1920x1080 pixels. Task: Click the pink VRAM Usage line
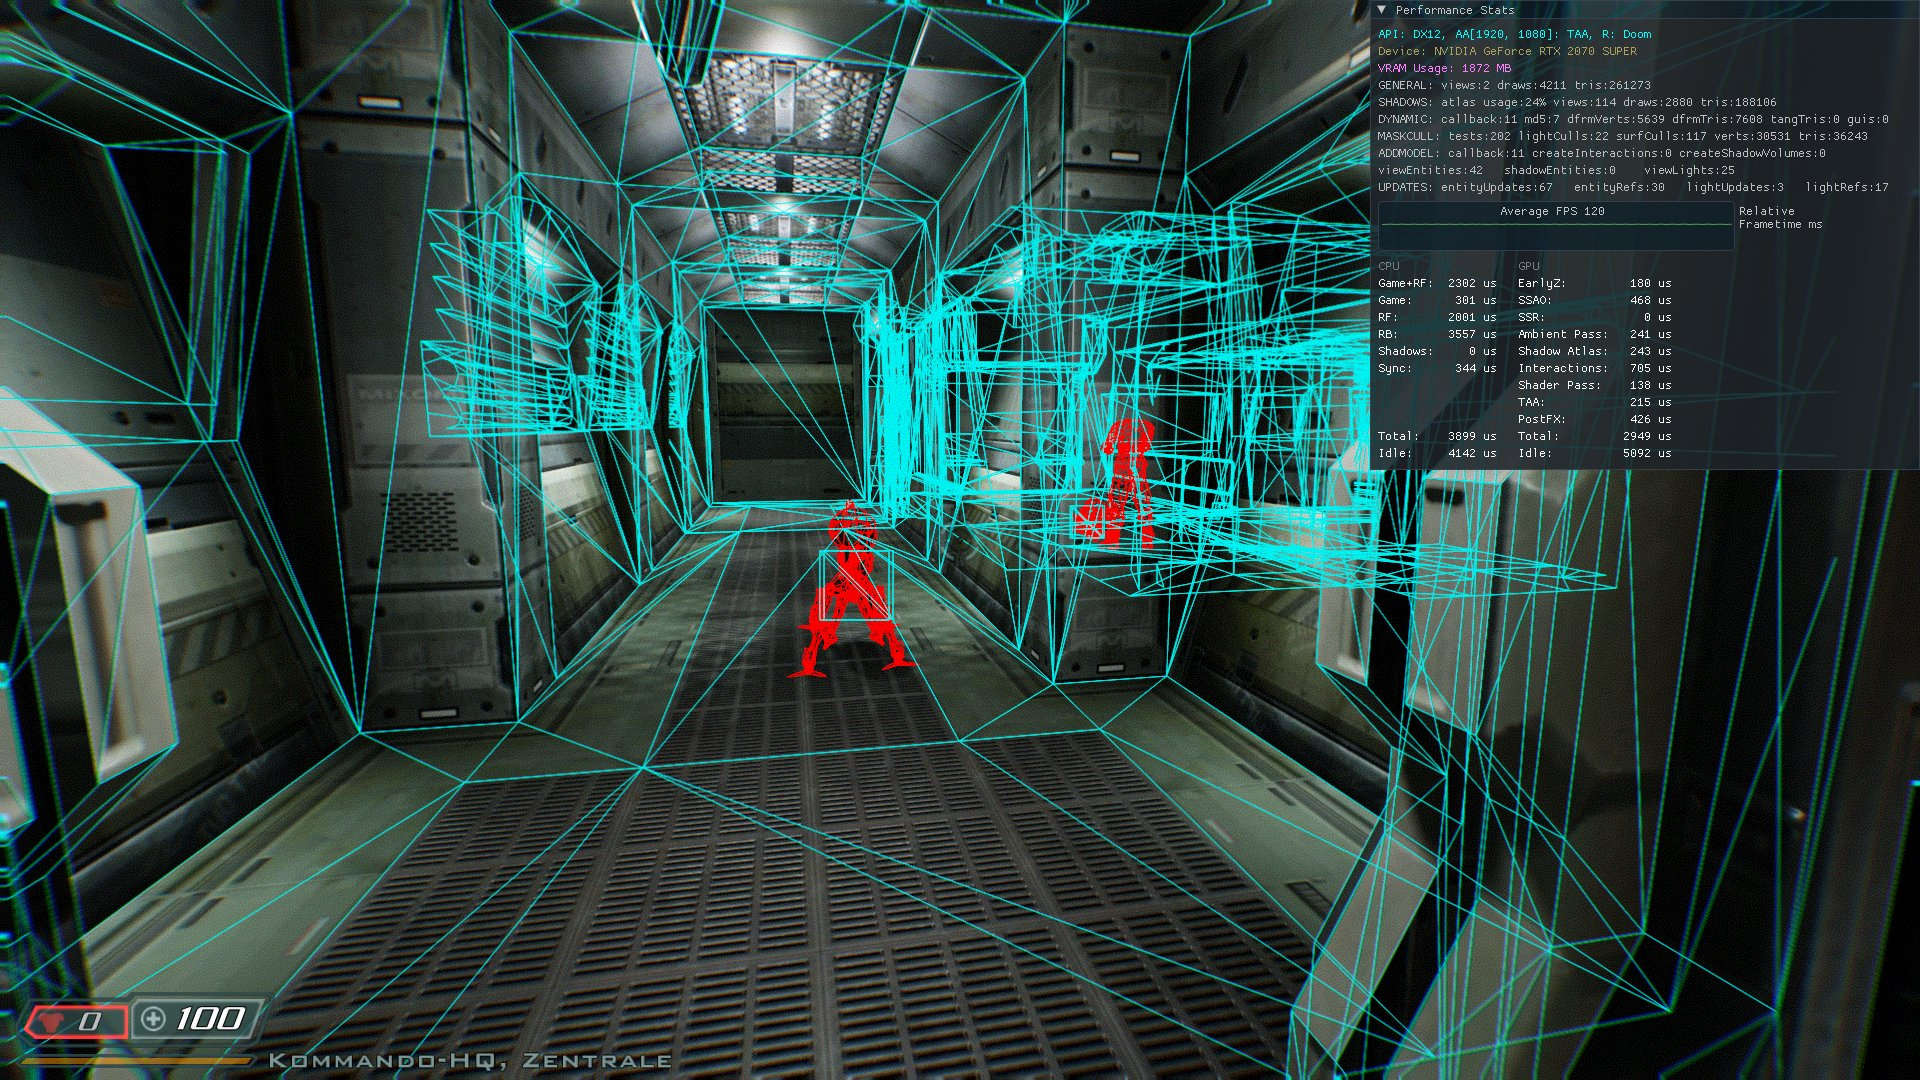coord(1444,68)
